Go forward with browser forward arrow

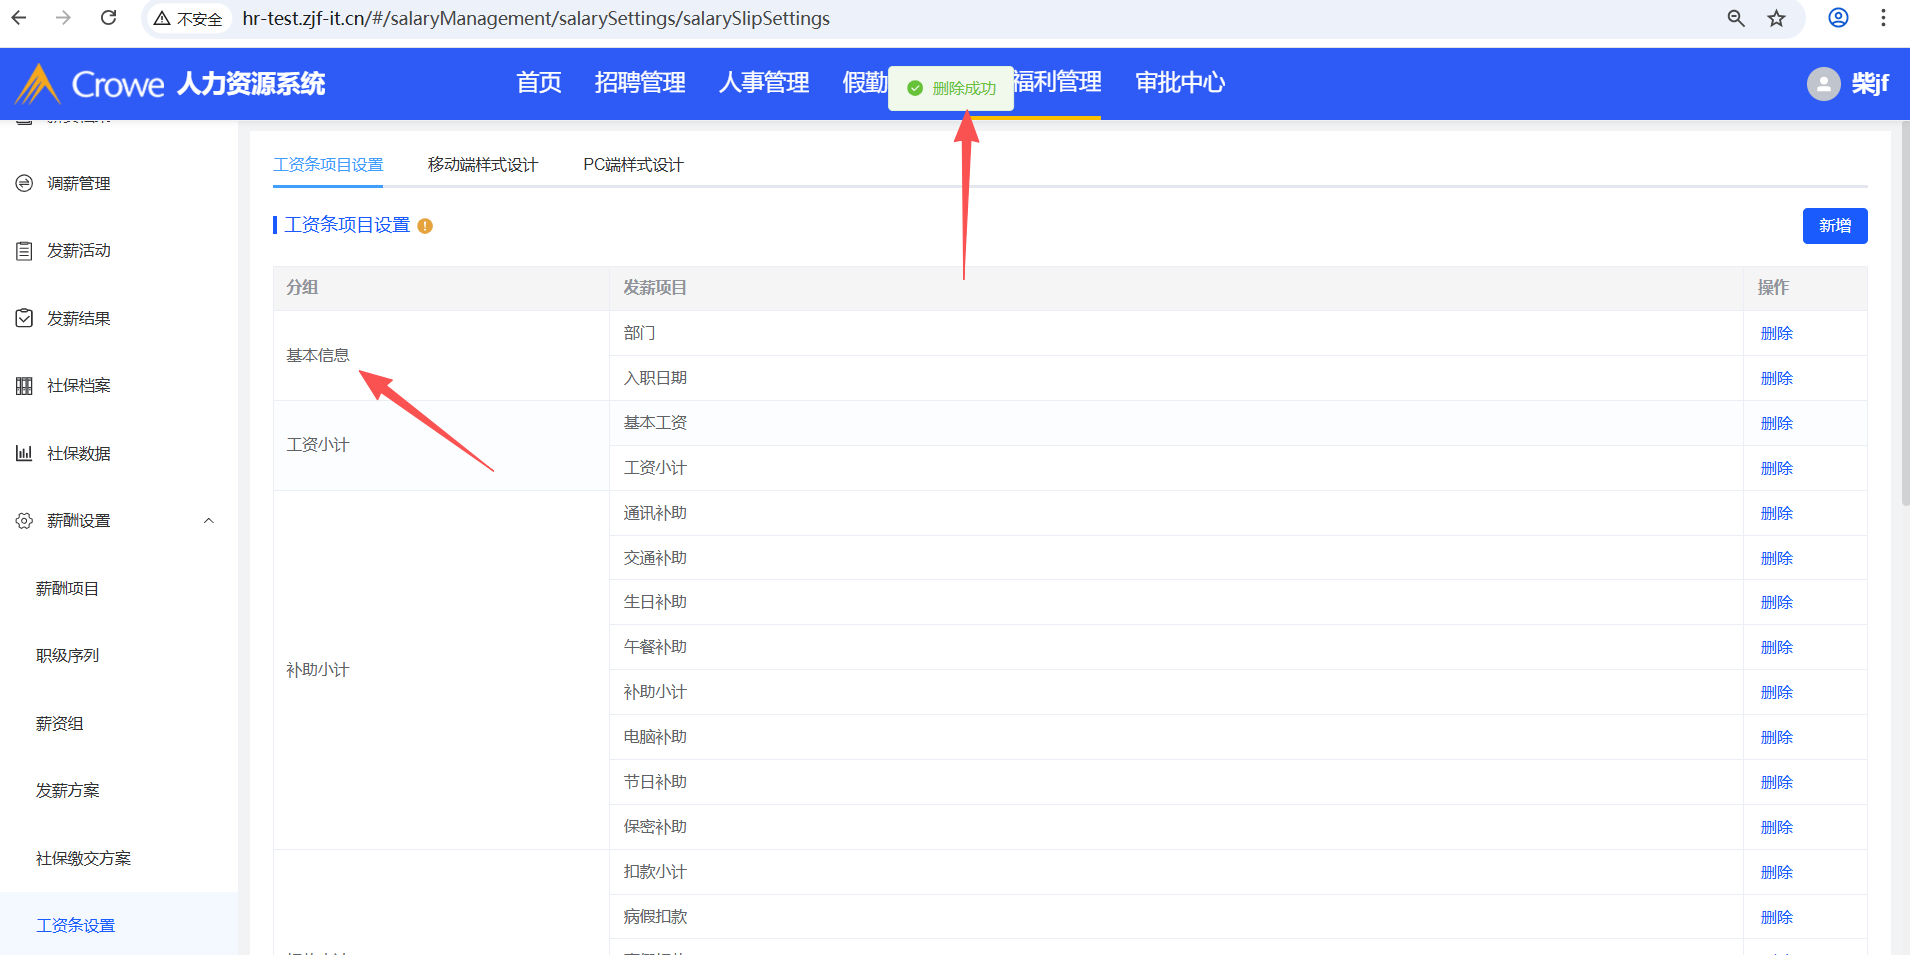pos(63,18)
